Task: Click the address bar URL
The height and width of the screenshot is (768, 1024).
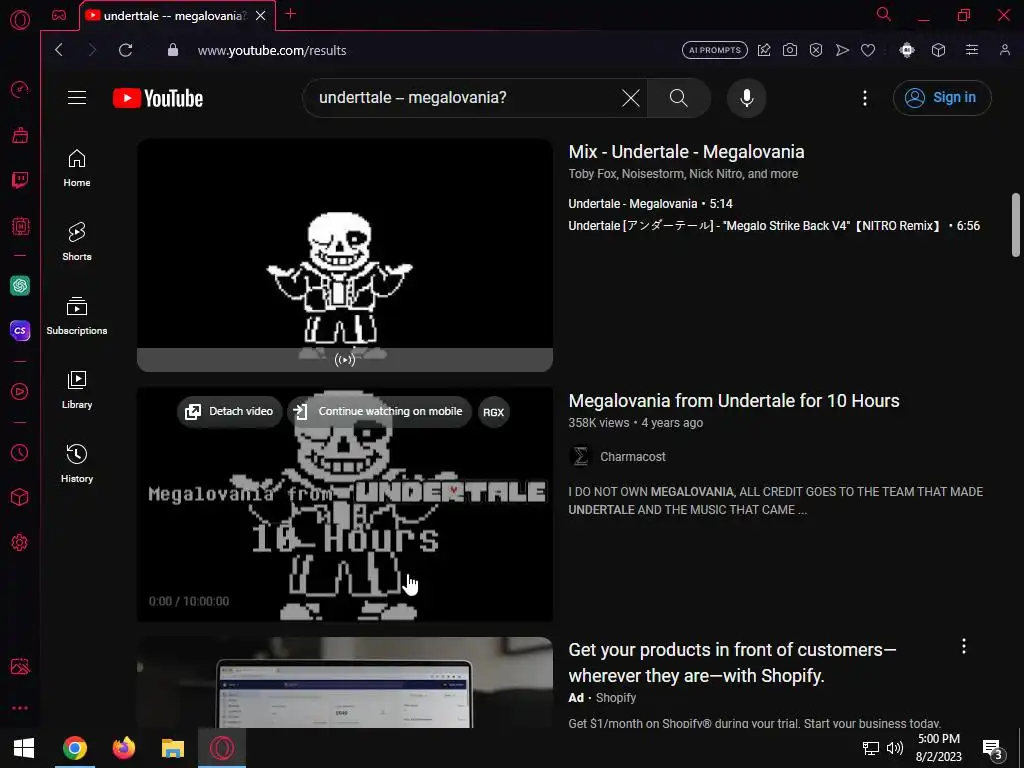Action: (272, 50)
